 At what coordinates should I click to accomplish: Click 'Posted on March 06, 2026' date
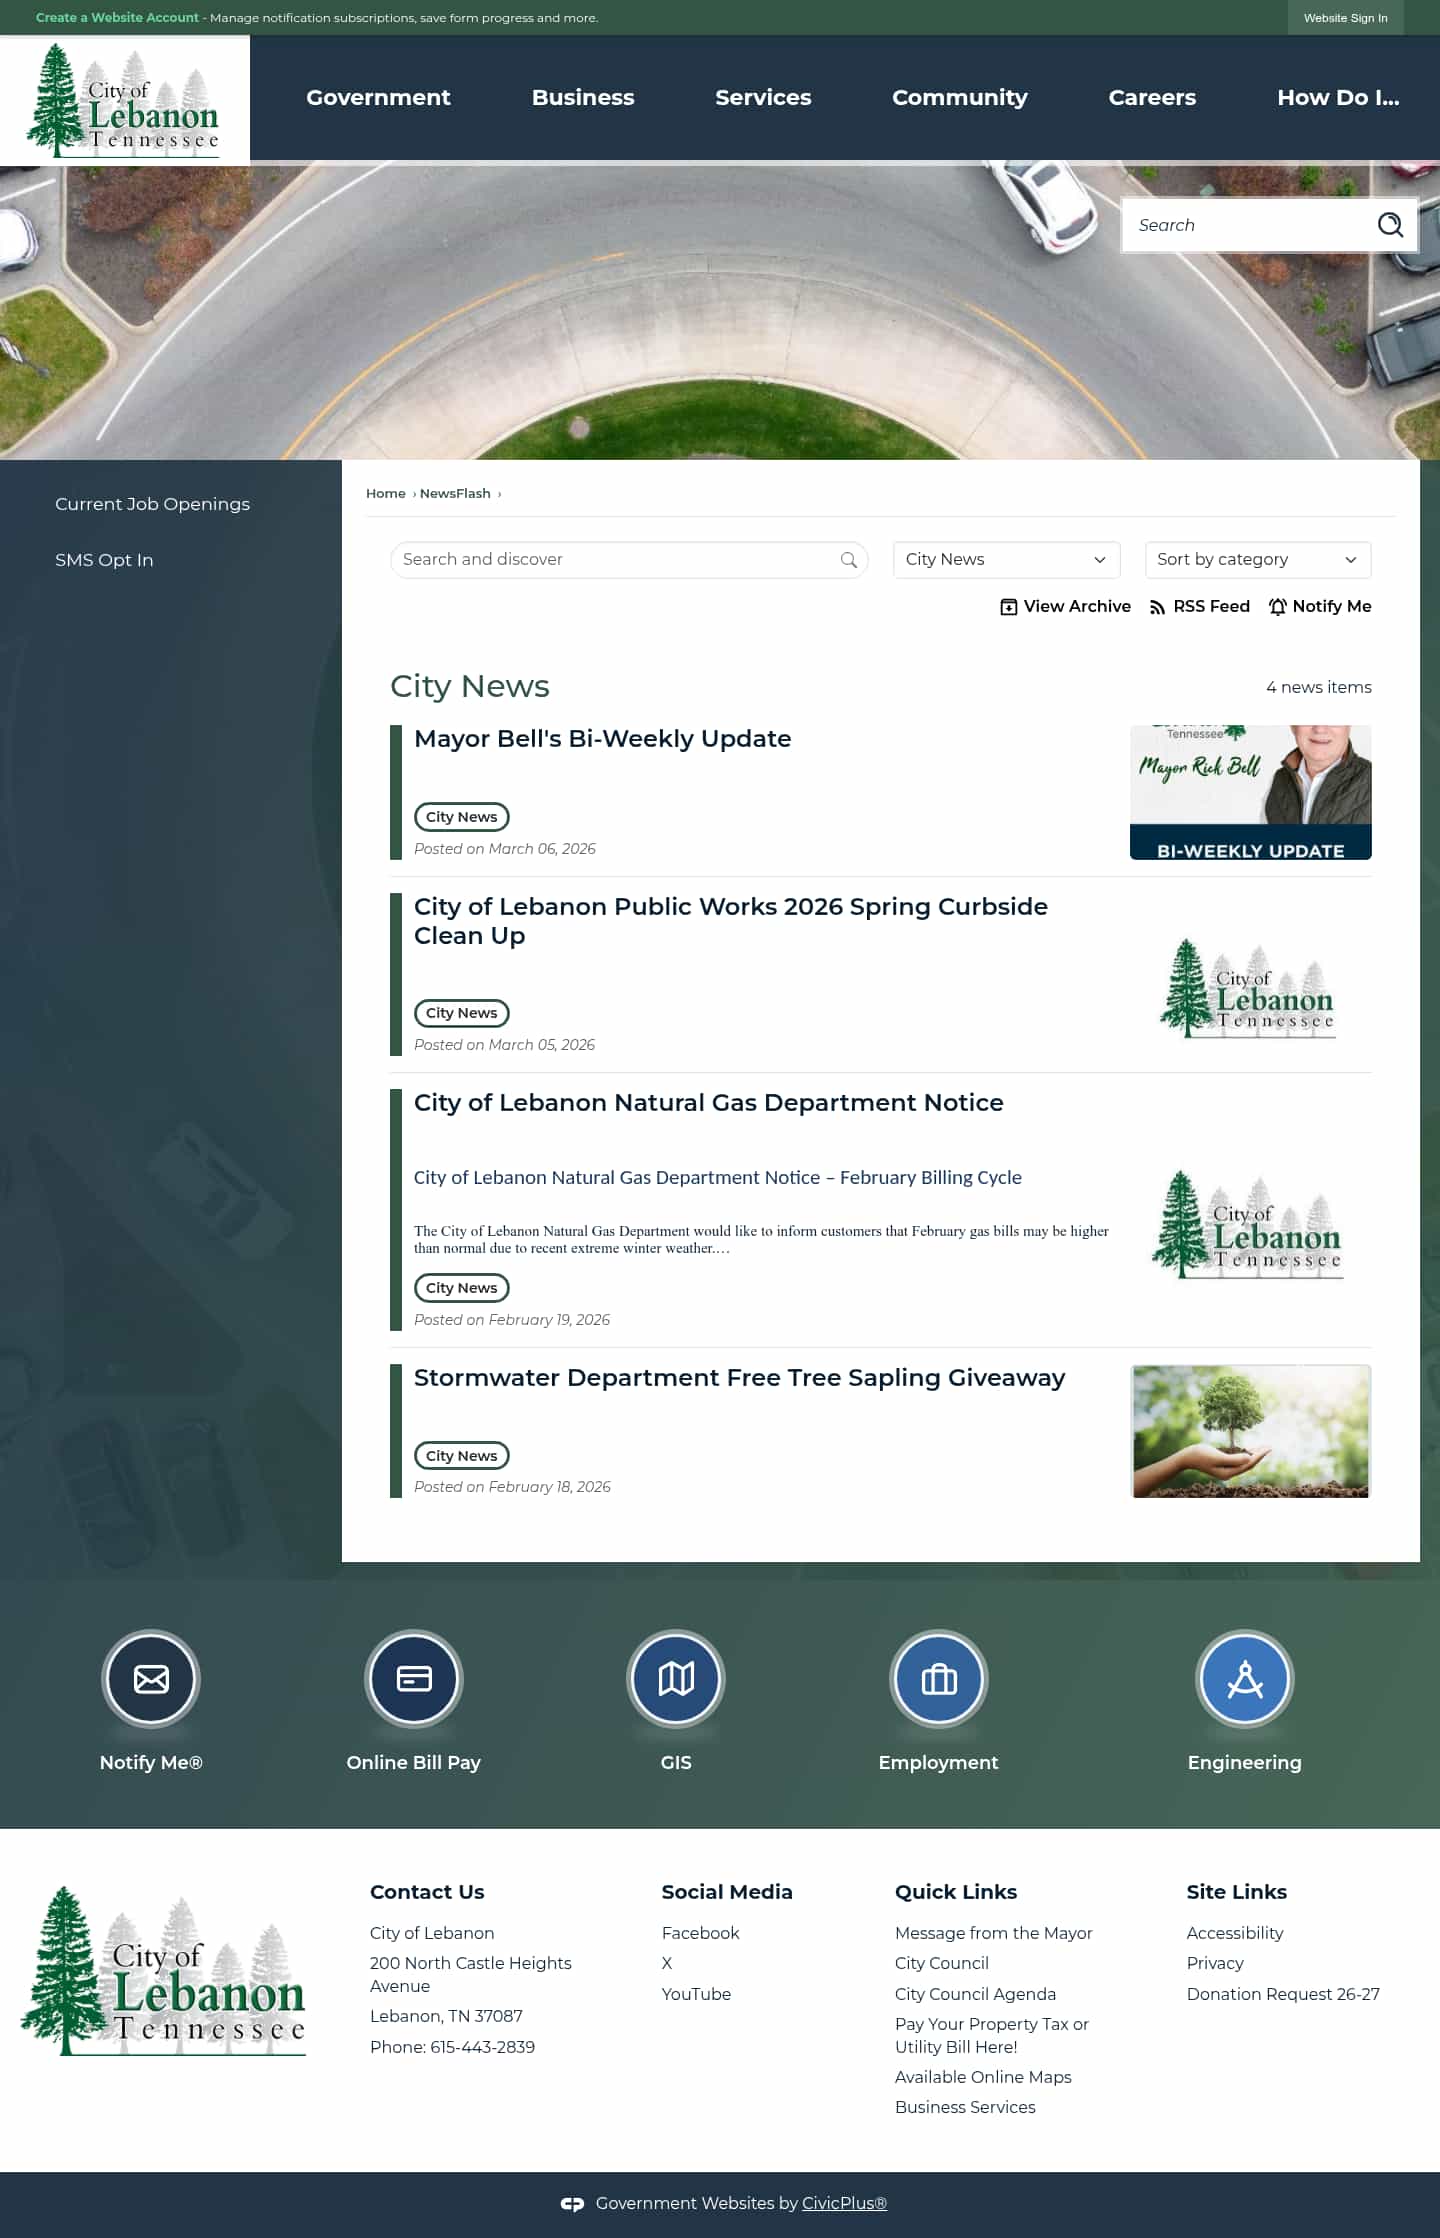504,849
